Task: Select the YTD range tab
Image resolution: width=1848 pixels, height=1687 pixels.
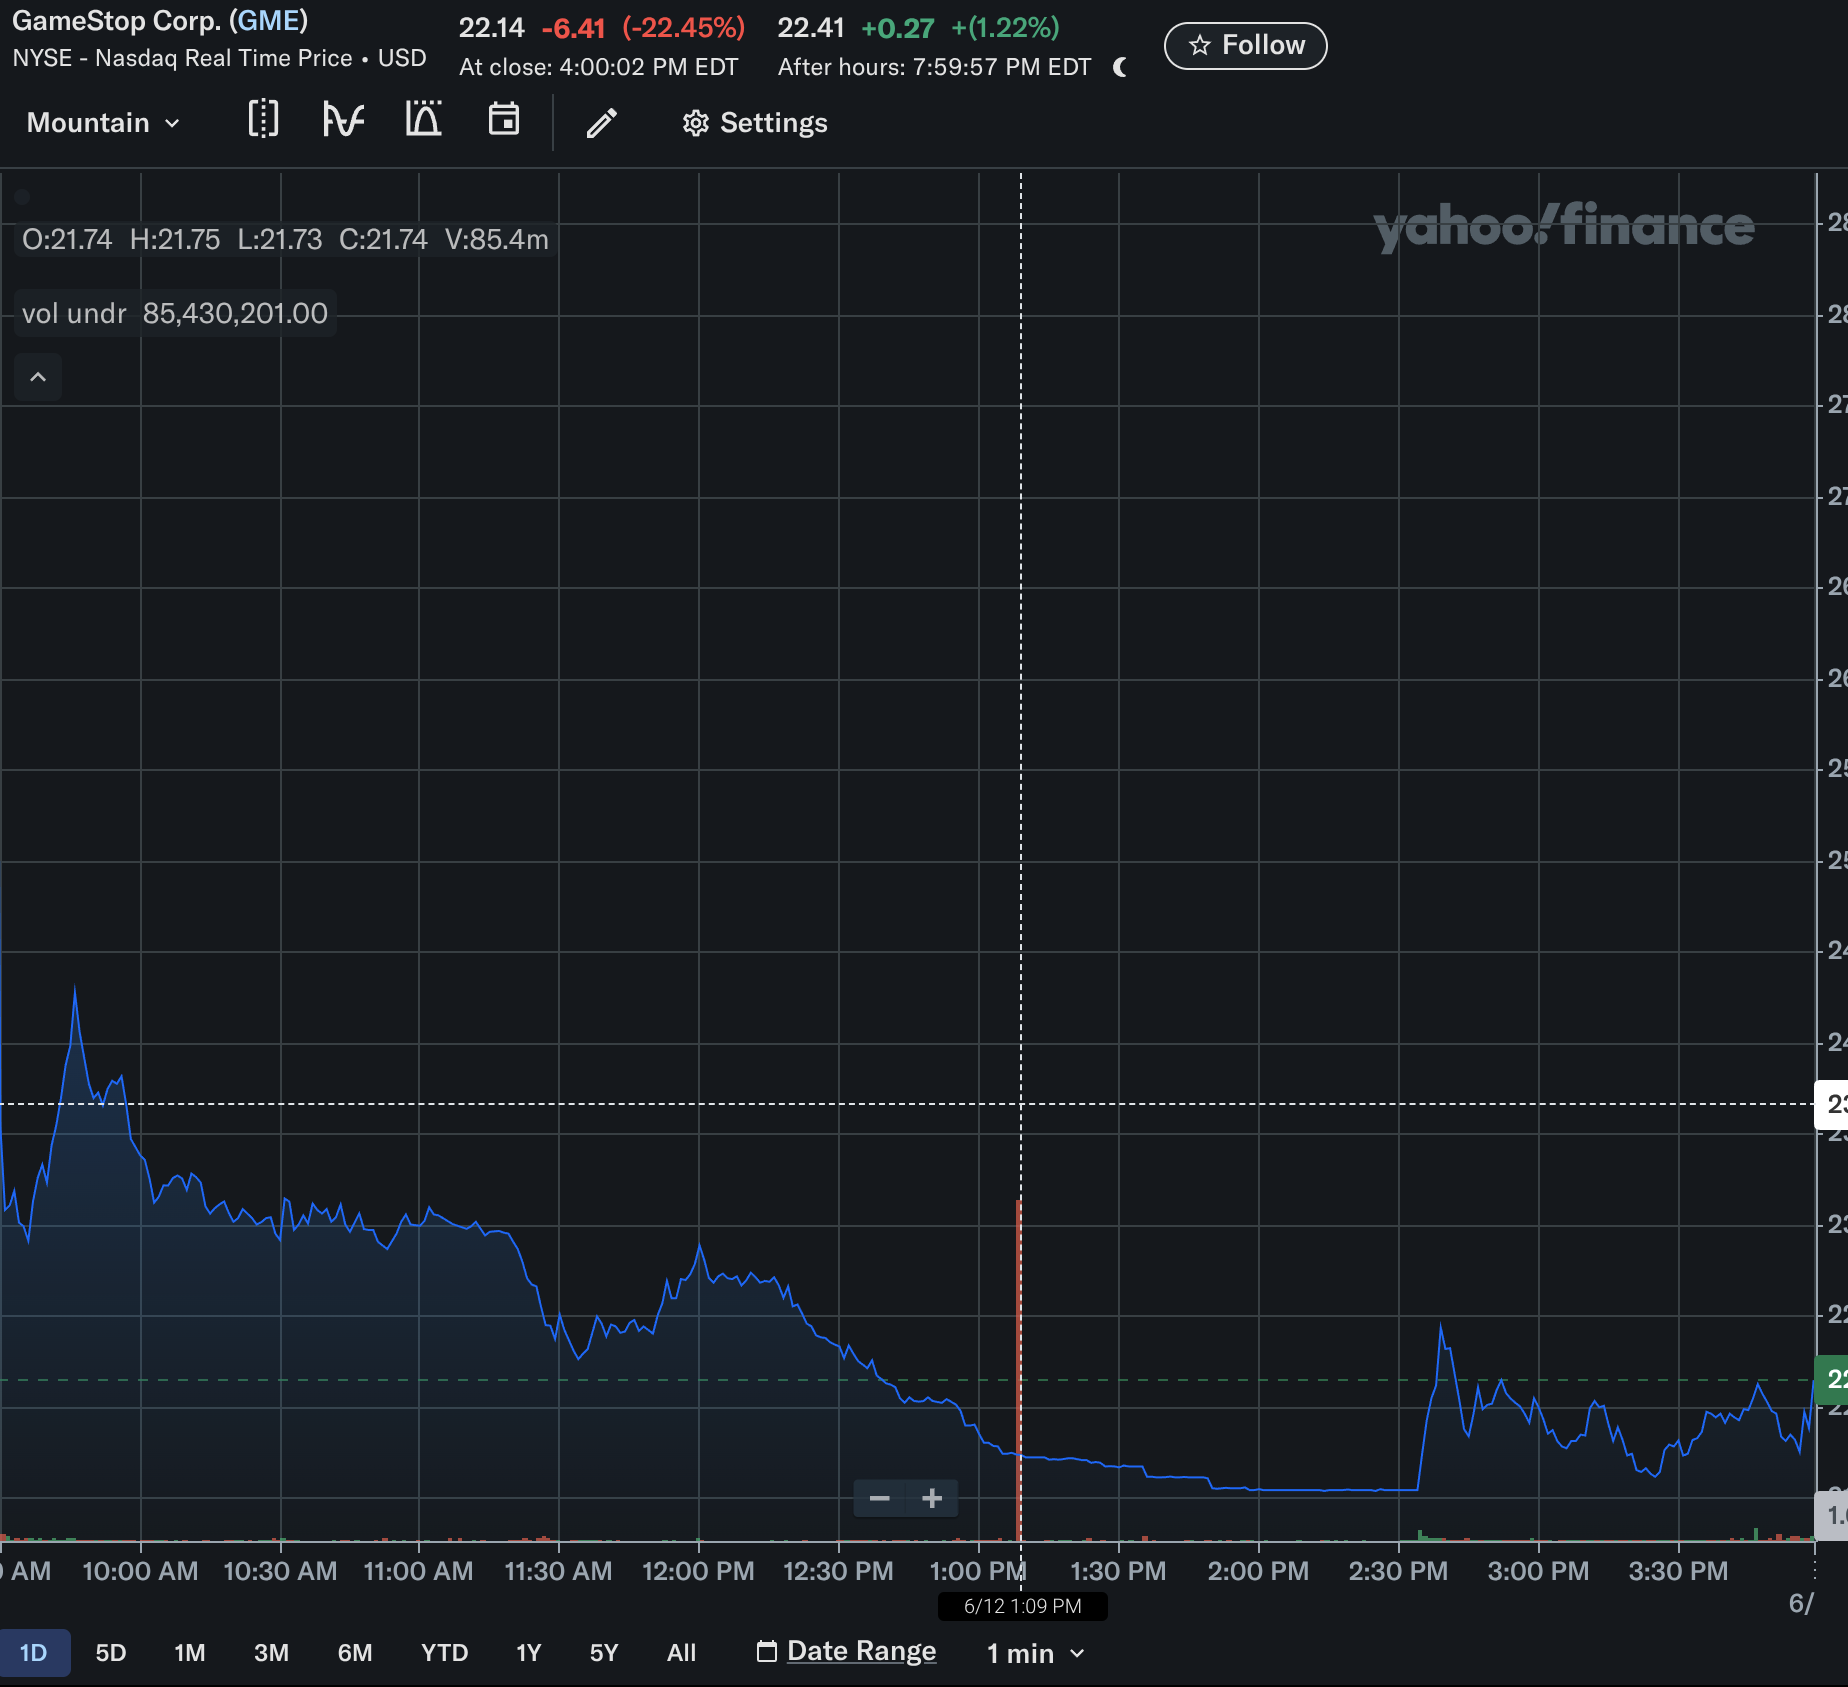Action: [444, 1652]
